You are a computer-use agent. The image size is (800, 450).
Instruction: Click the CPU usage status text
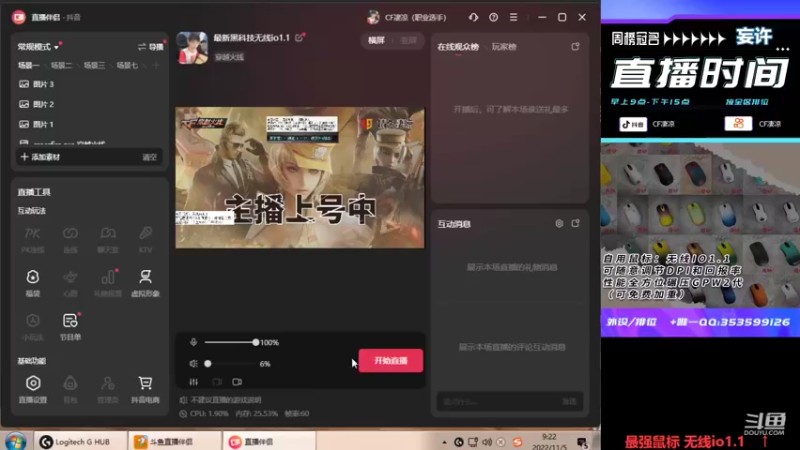[209, 414]
